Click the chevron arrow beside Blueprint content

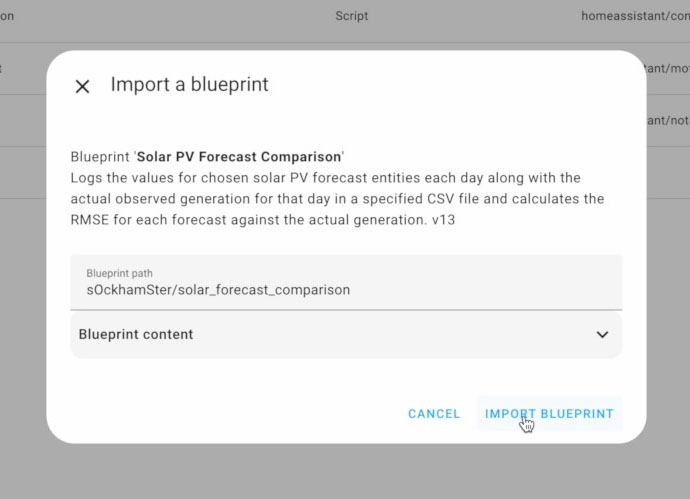click(602, 334)
